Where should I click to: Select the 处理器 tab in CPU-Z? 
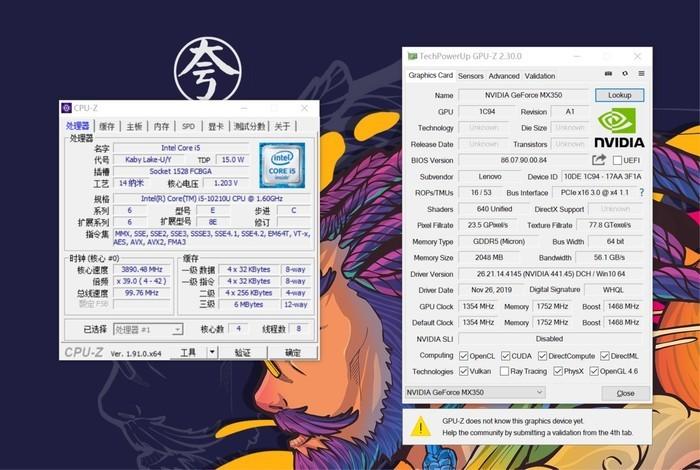[78, 126]
